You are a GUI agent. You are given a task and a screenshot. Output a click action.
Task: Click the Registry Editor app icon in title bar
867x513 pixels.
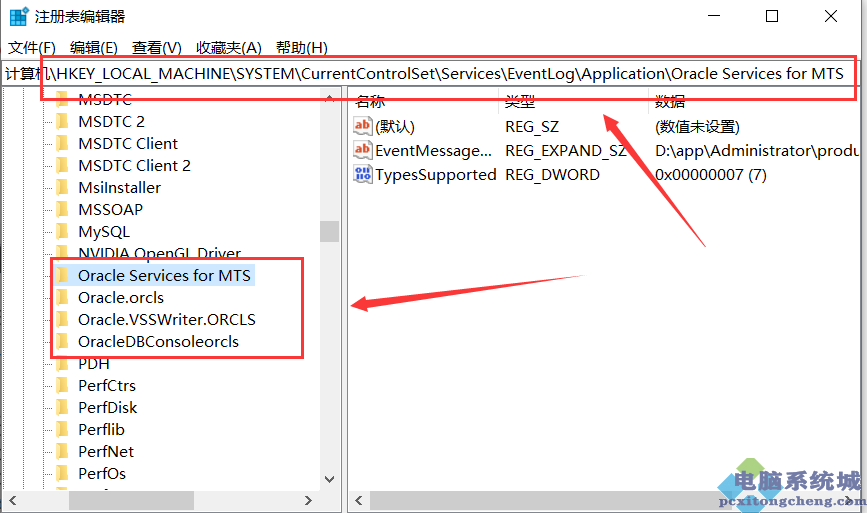tap(18, 17)
